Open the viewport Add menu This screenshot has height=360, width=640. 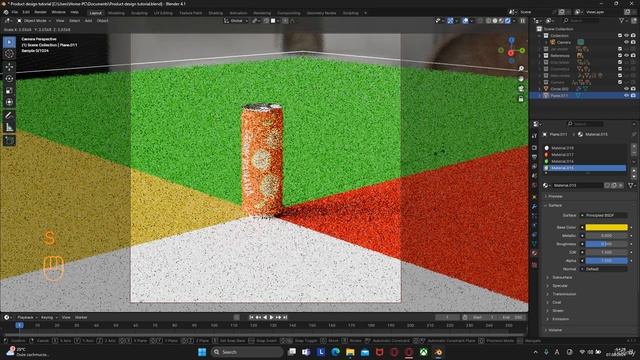coord(88,20)
